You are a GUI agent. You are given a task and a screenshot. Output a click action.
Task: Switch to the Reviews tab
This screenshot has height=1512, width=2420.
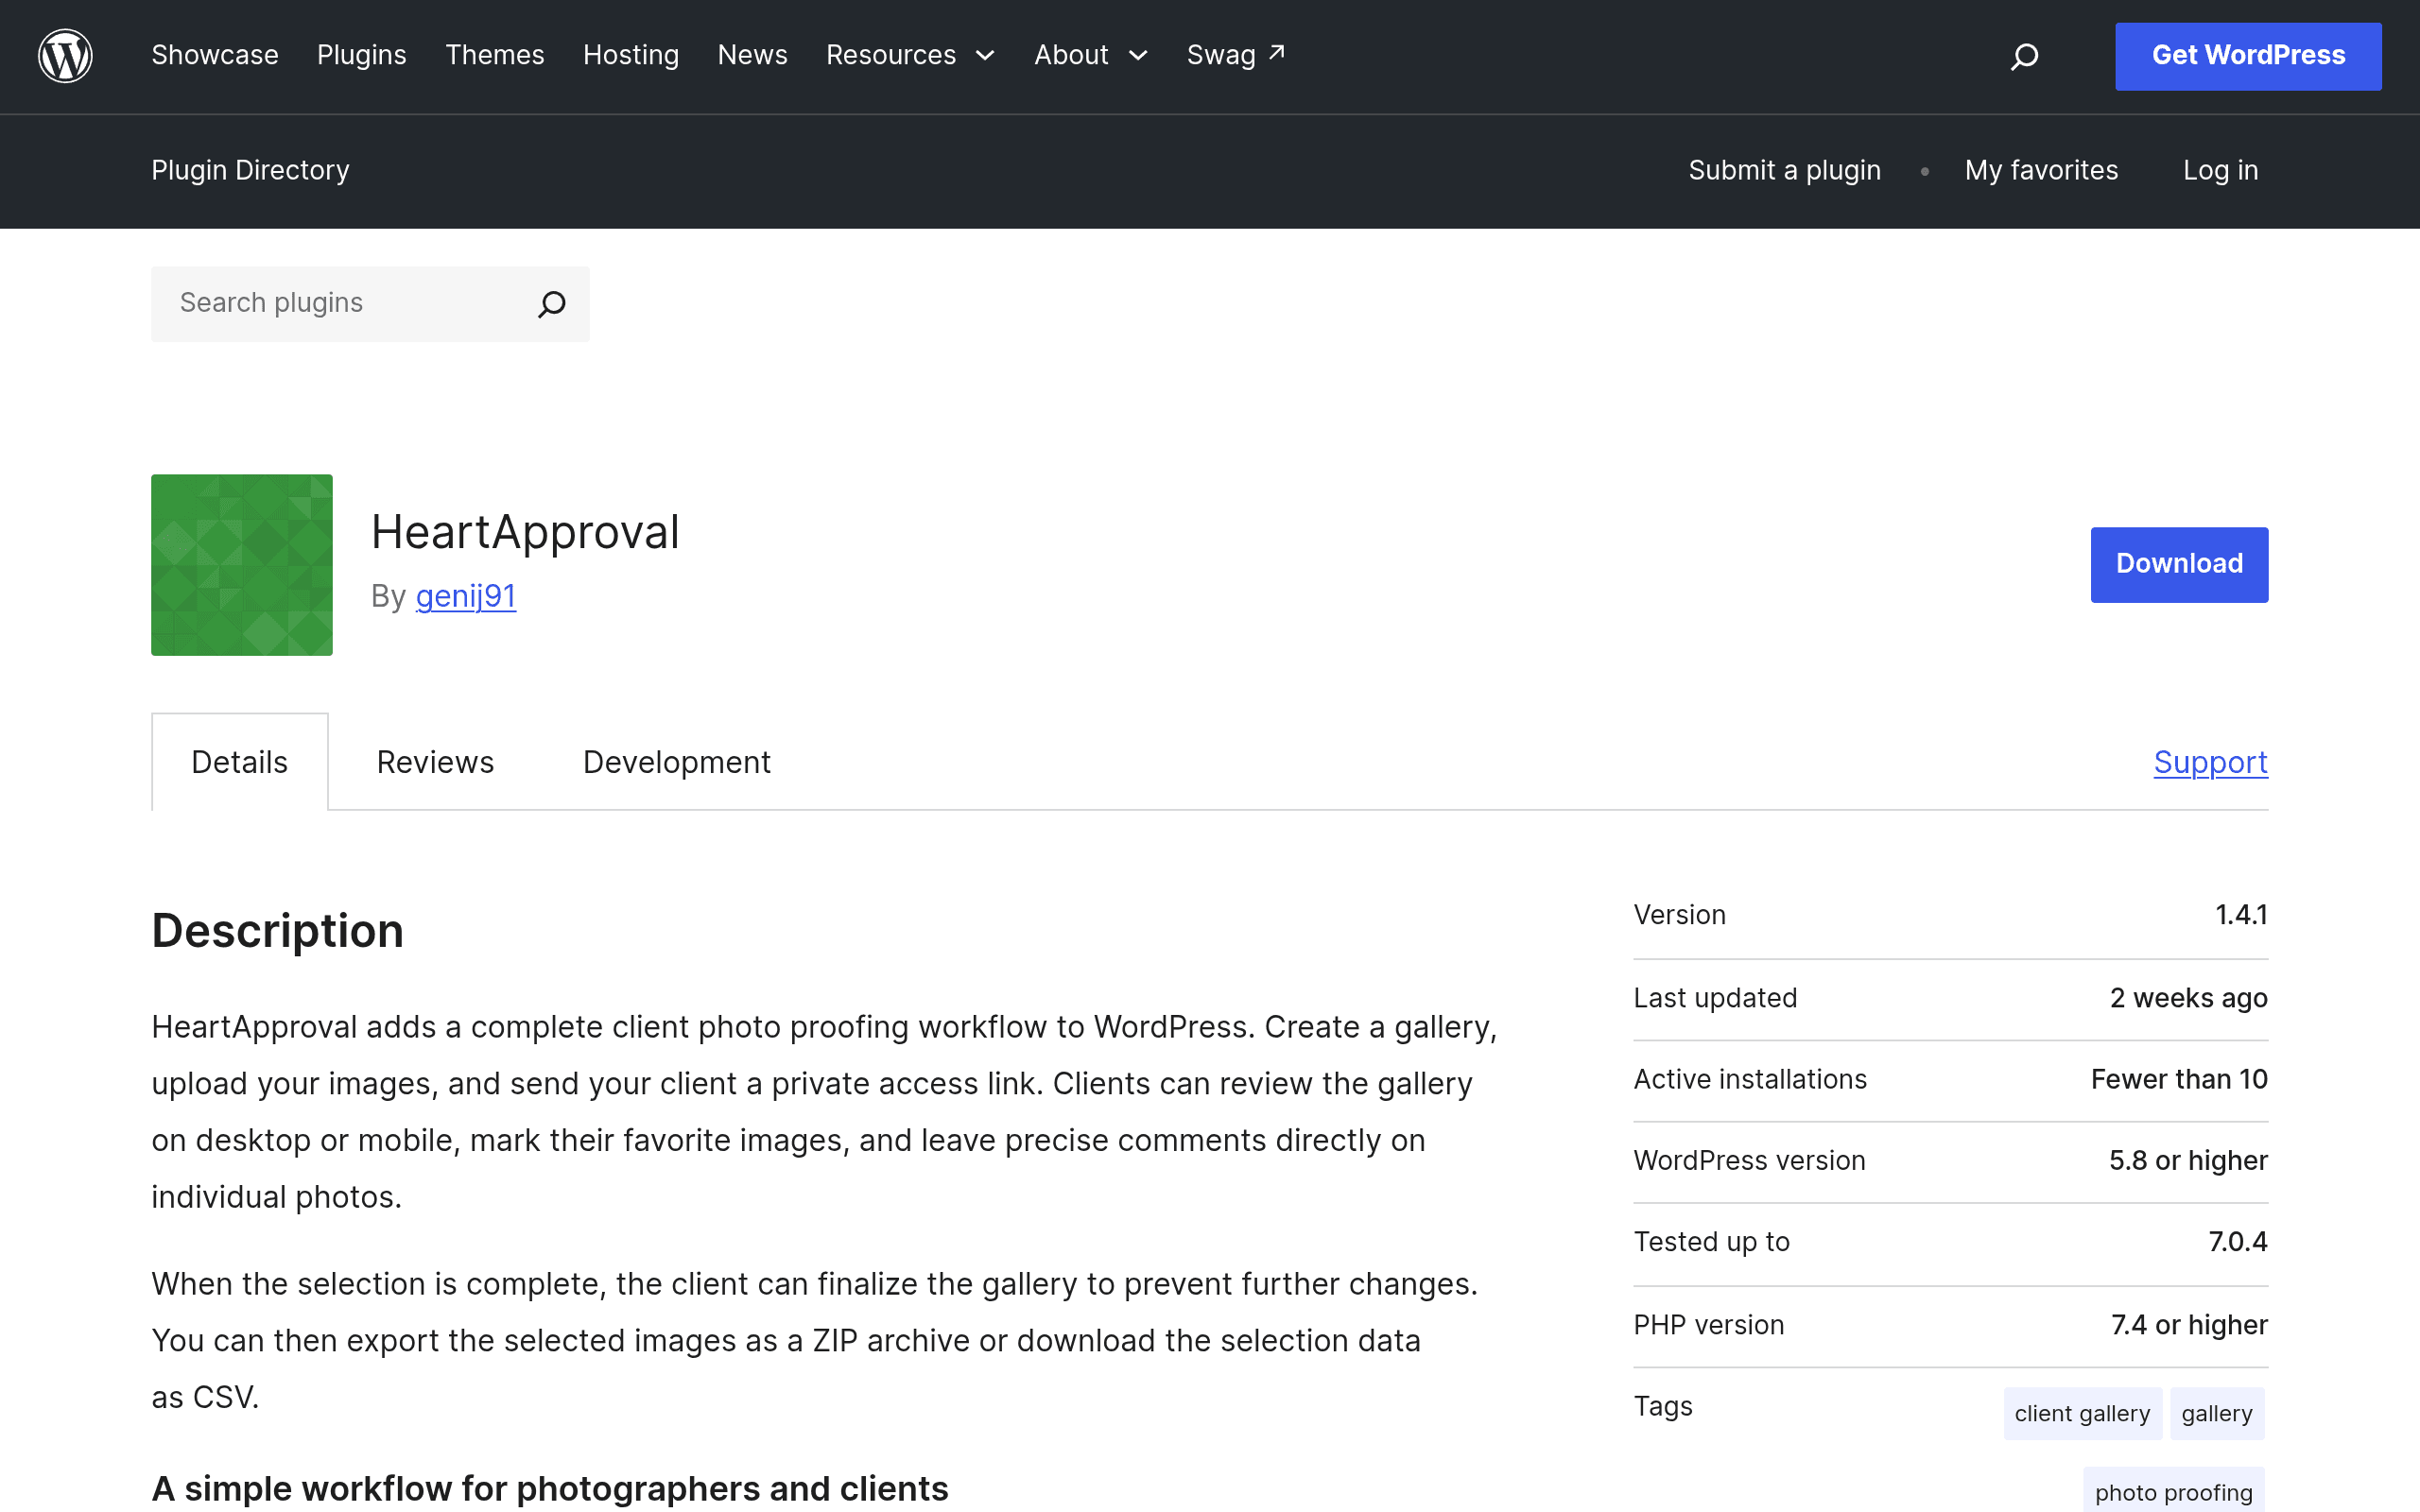(x=435, y=762)
